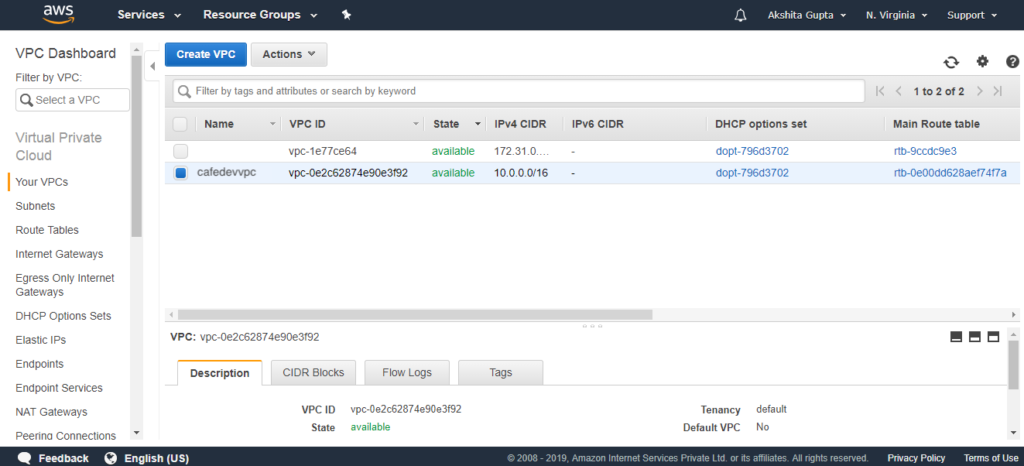Collapse the sidebar with the arrow handle
This screenshot has height=466, width=1024.
152,66
